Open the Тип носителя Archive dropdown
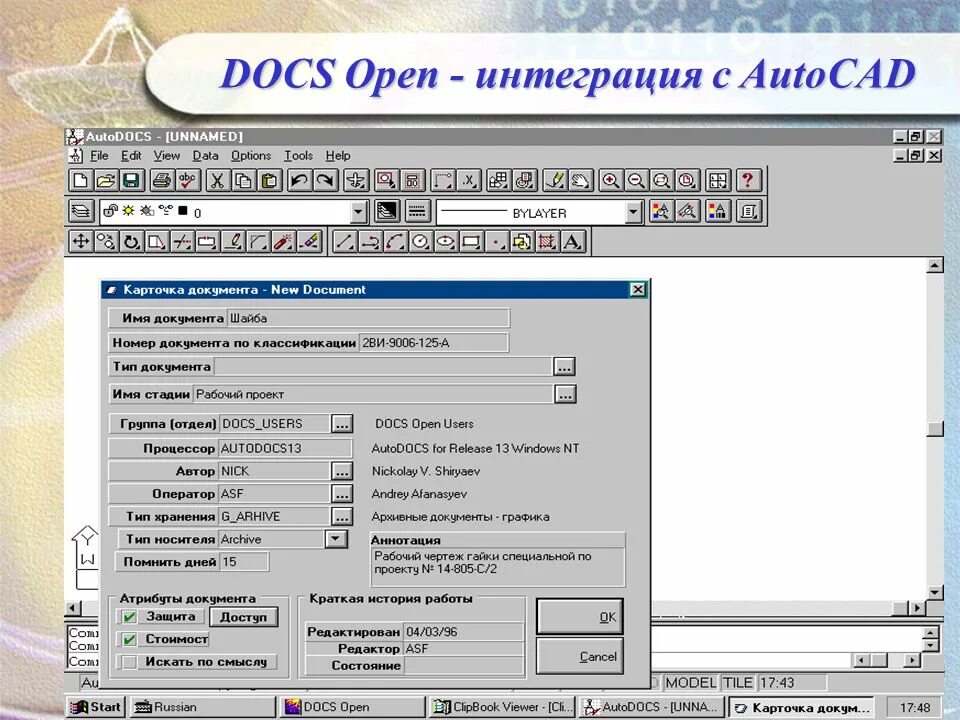 click(336, 539)
